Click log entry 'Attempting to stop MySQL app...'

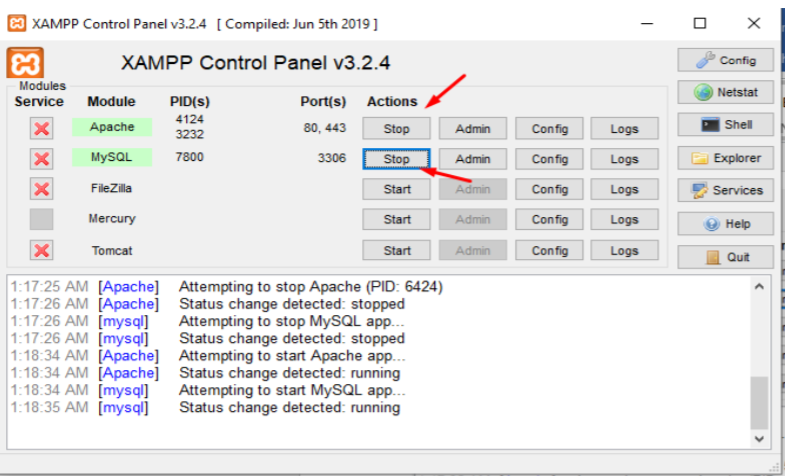click(x=291, y=321)
